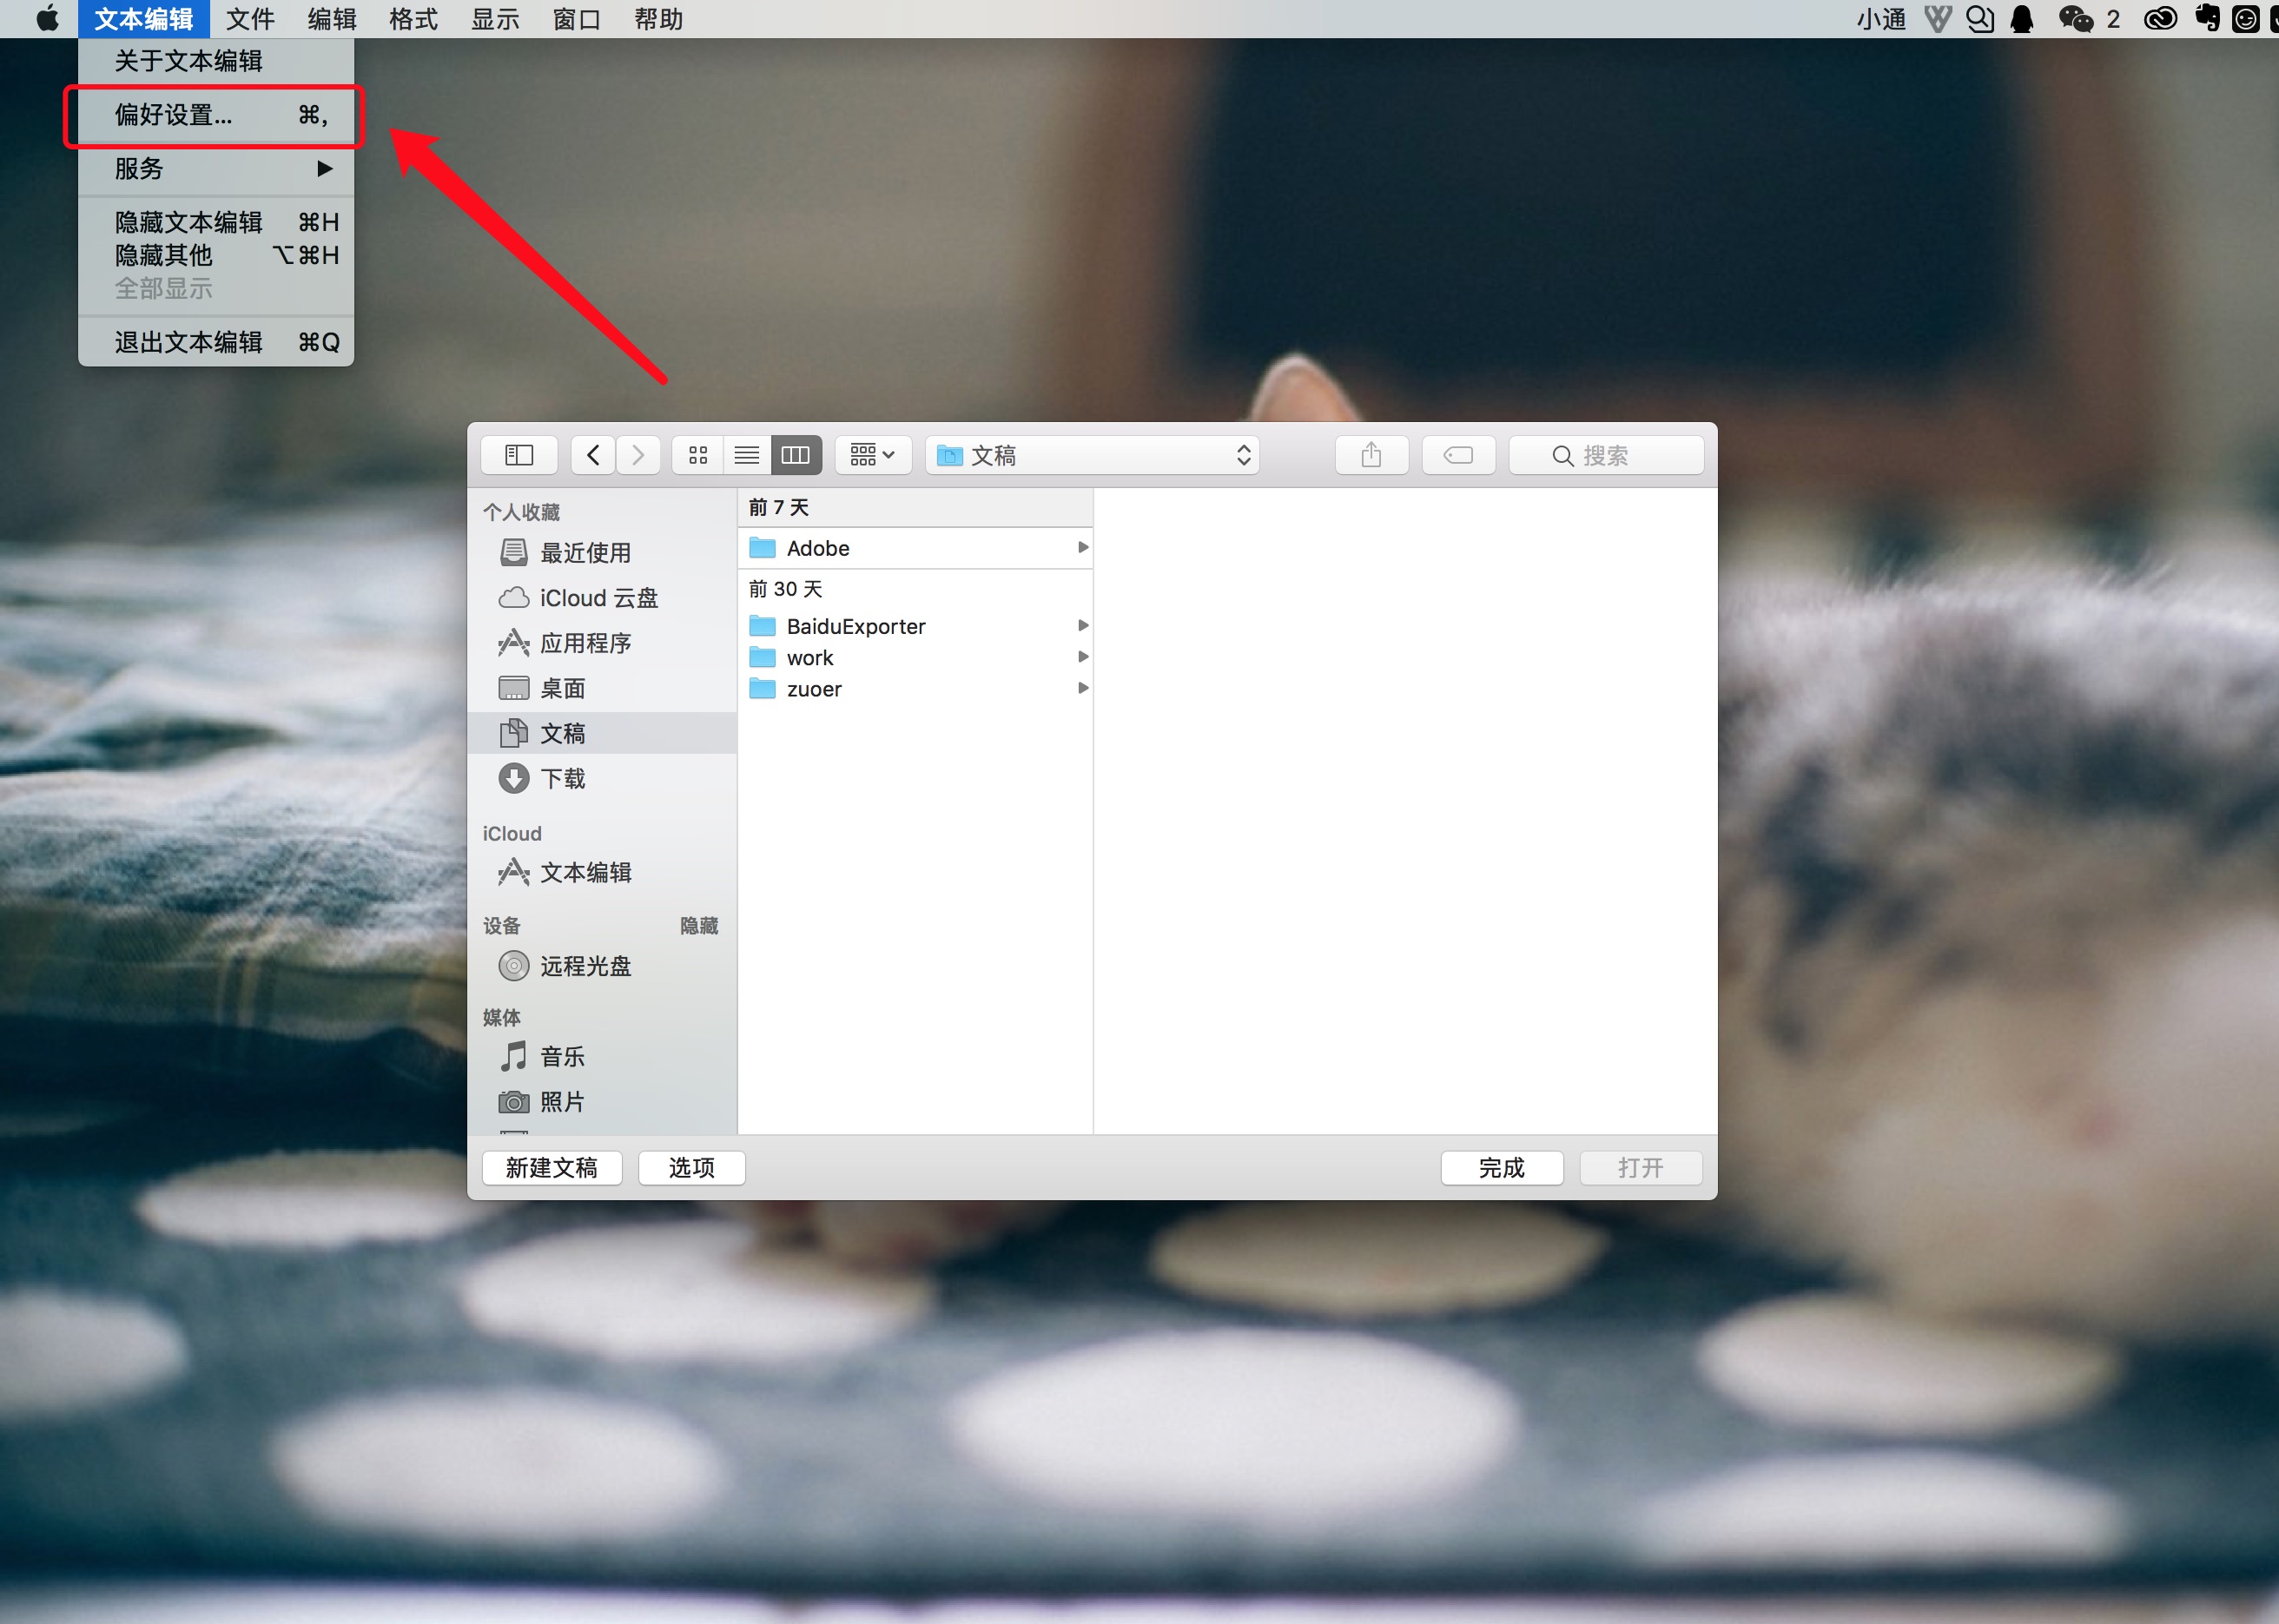
Task: Click greyed-out 全部显示 menu item
Action: click(x=216, y=288)
